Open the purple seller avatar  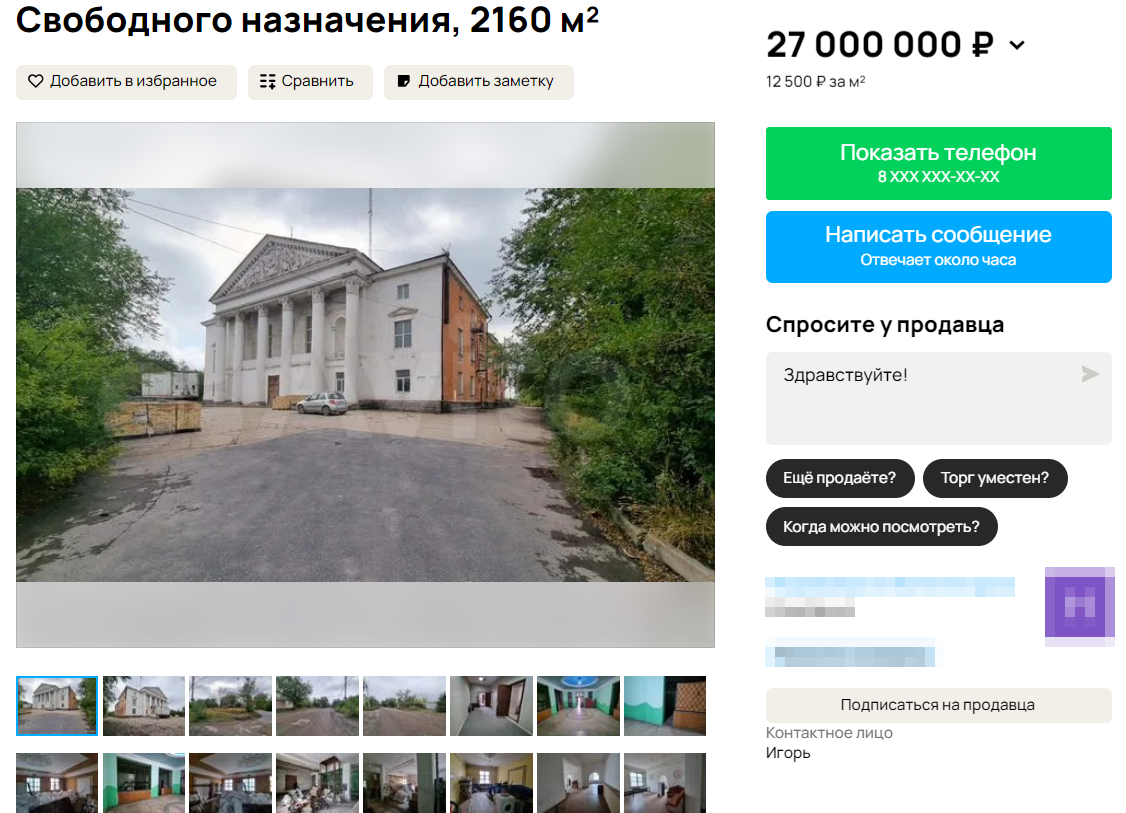(x=1079, y=606)
